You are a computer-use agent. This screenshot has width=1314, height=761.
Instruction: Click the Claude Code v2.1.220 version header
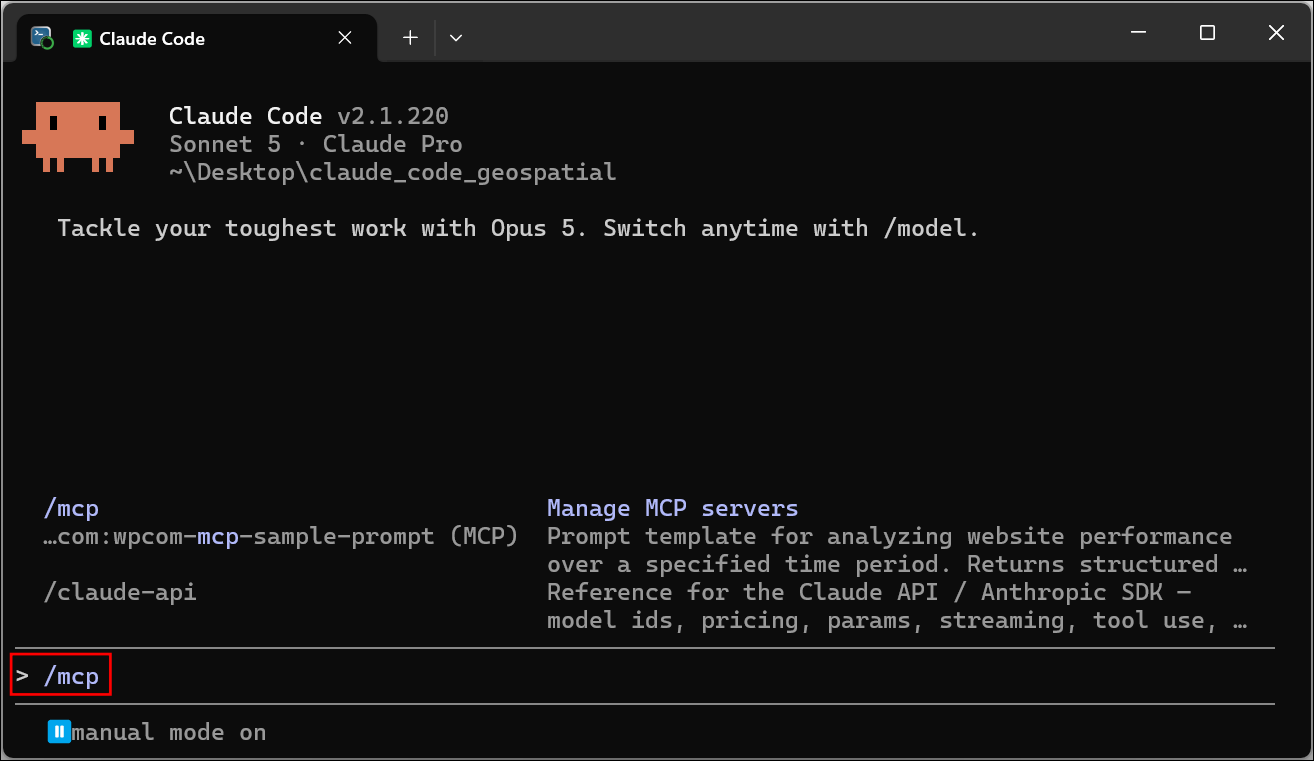click(x=309, y=116)
